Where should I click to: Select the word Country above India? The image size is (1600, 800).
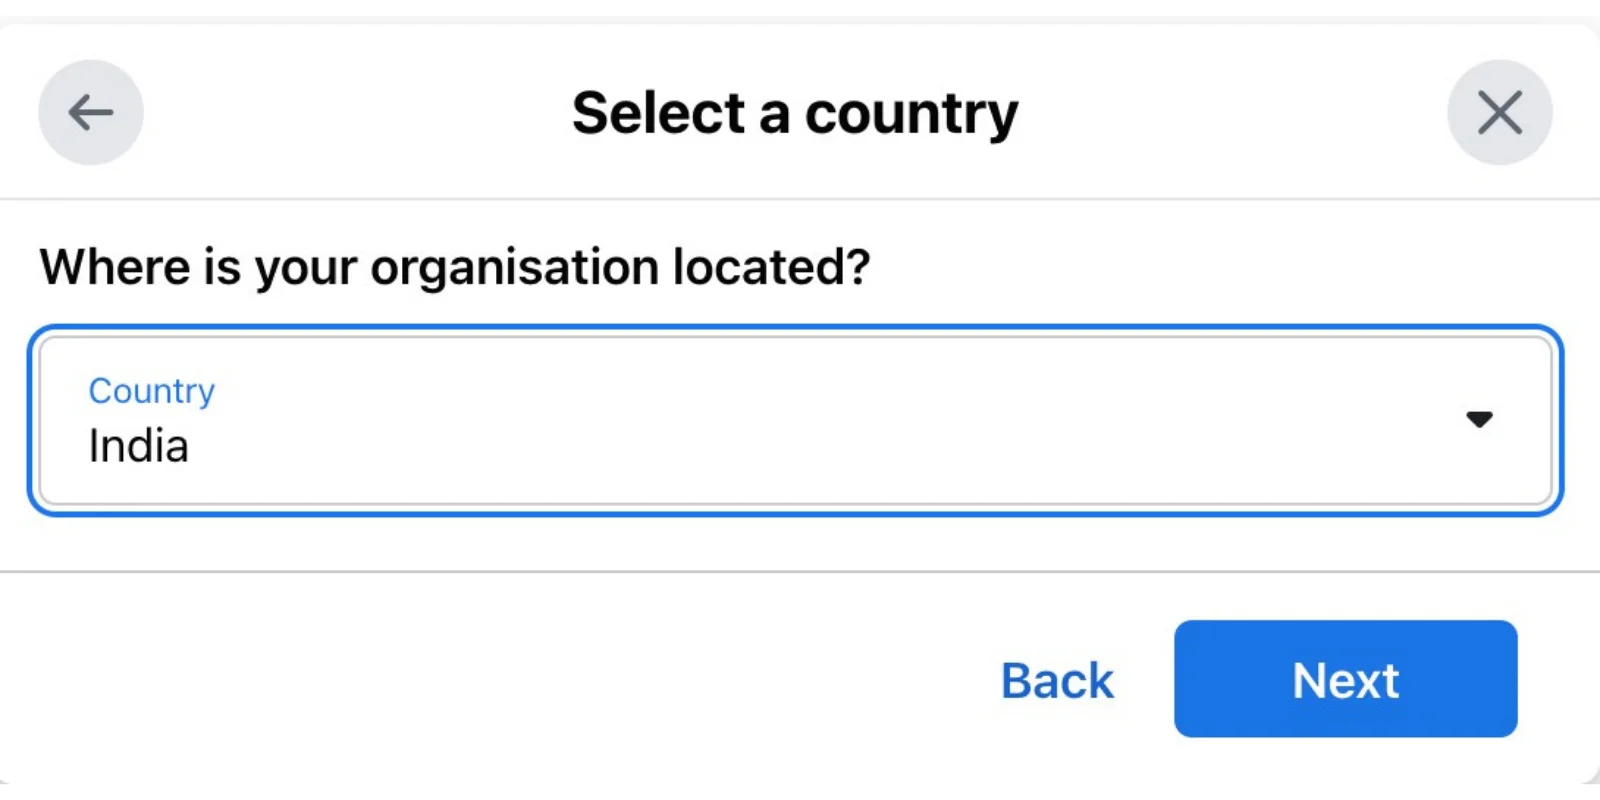click(152, 391)
